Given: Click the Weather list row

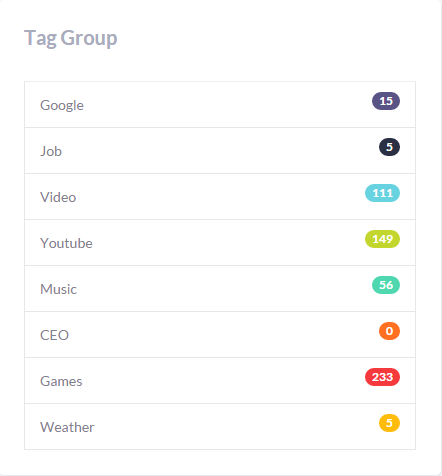Looking at the screenshot, I should (x=220, y=427).
